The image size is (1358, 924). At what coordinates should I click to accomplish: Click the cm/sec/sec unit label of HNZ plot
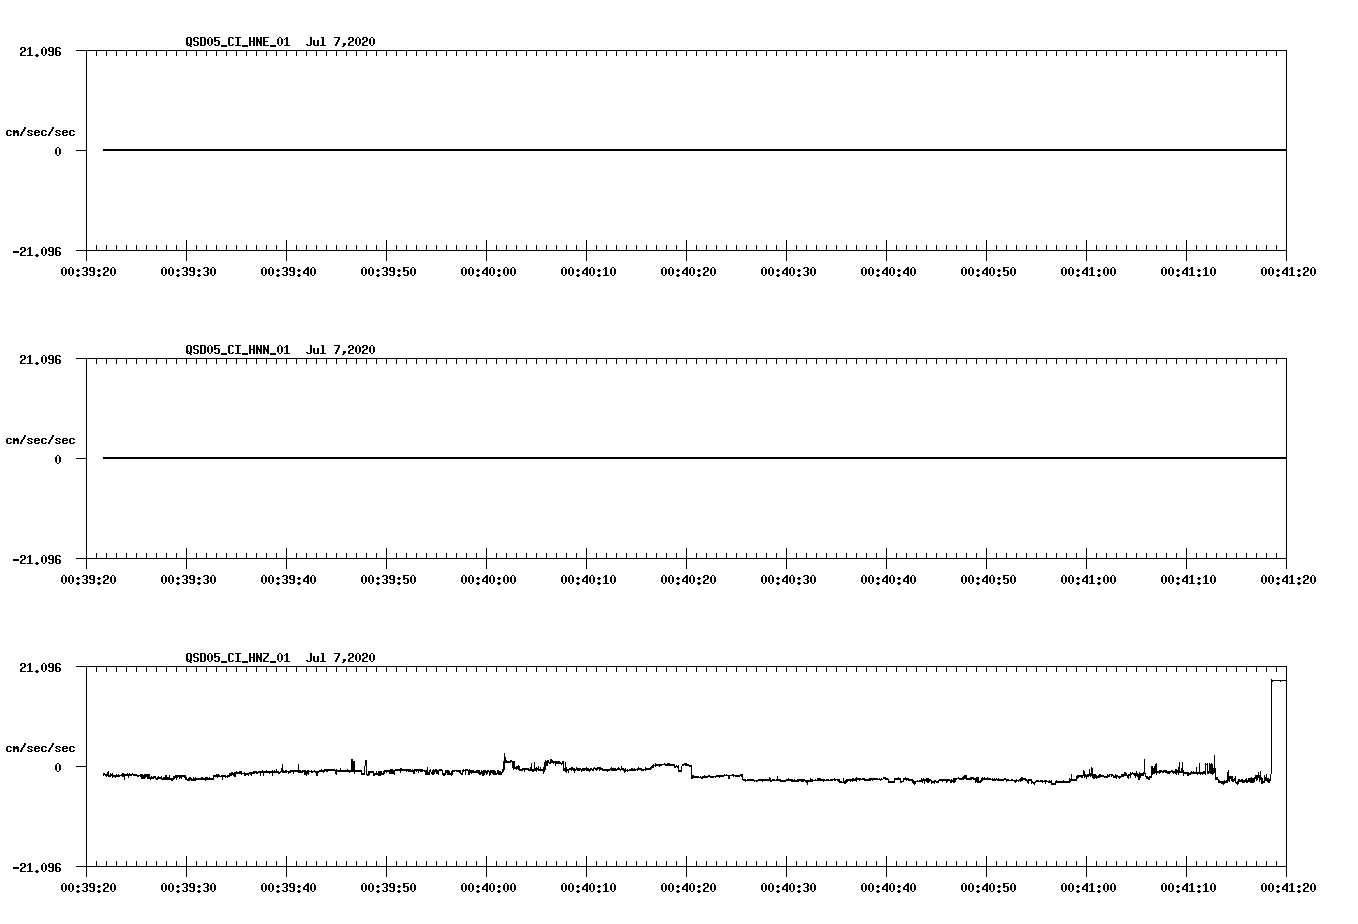pos(40,748)
